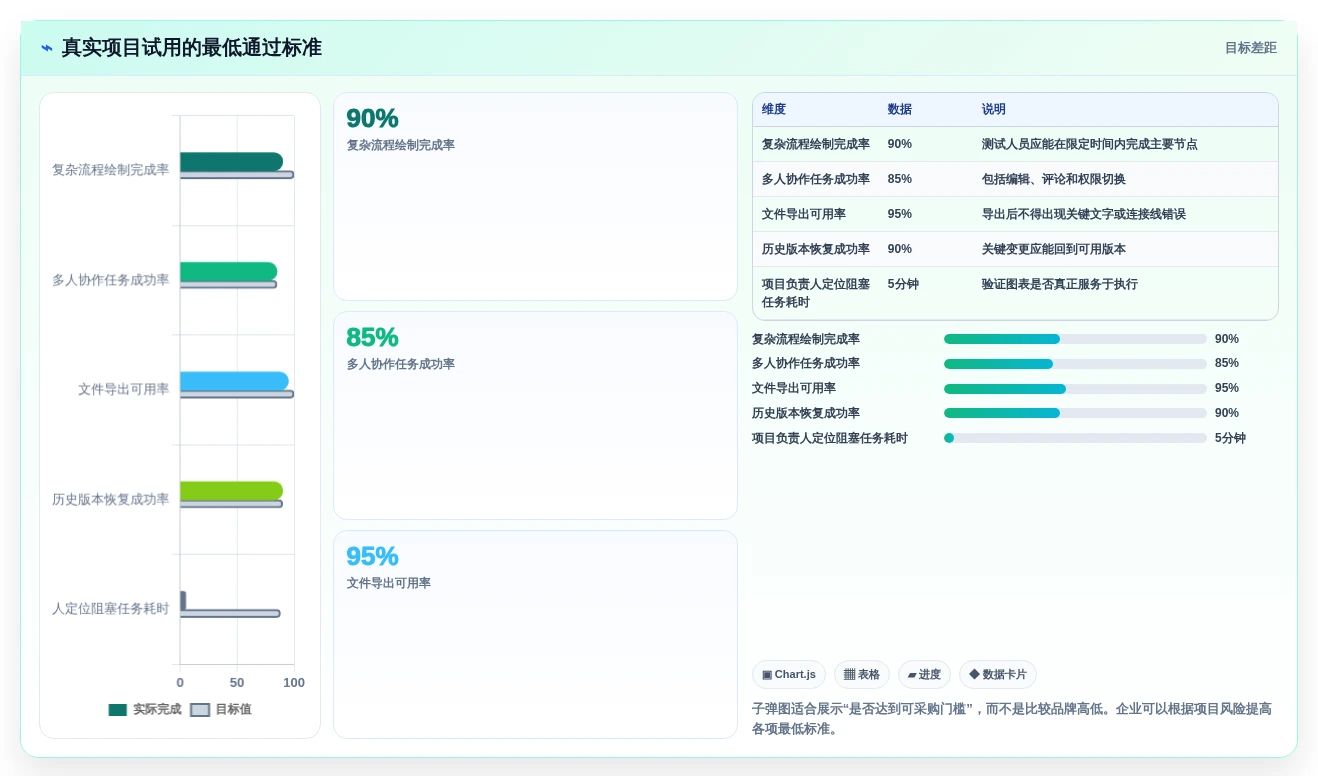
Task: Click the 数据 column header
Action: click(900, 110)
